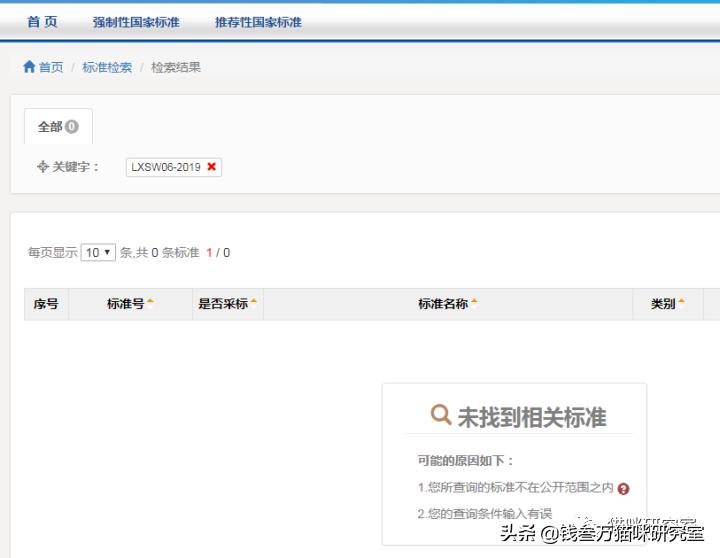
Task: Click the page indicator 1 / 0
Action: tap(218, 253)
